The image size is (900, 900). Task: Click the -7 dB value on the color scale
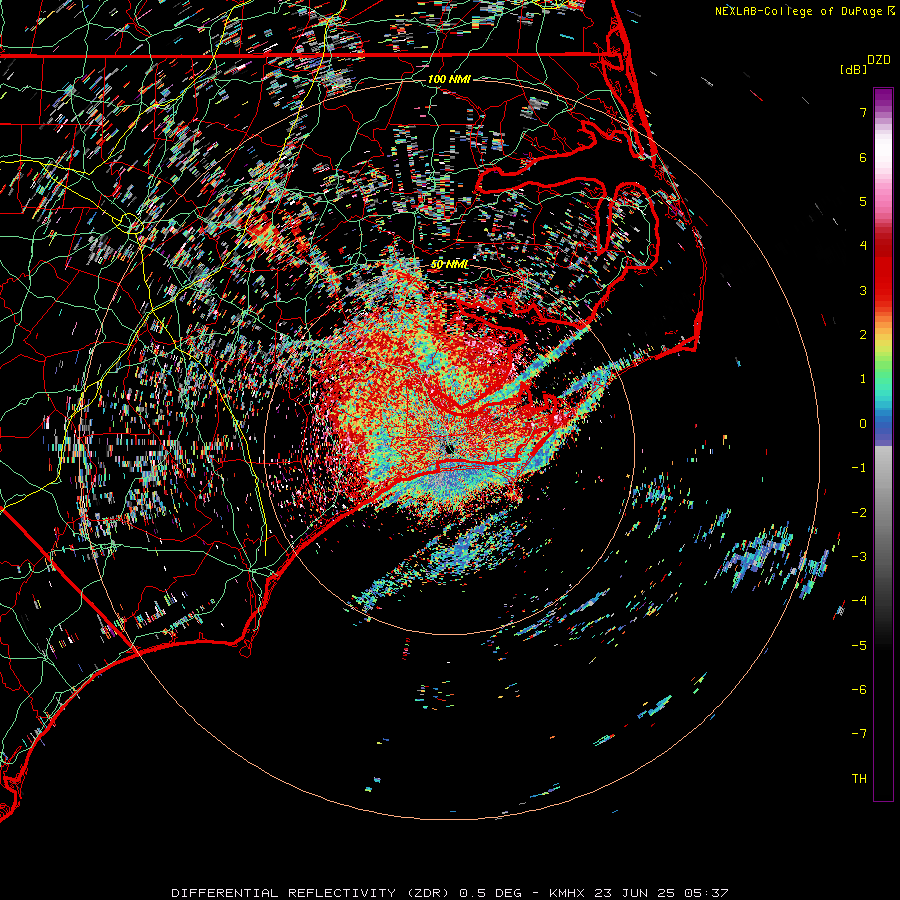tap(859, 734)
